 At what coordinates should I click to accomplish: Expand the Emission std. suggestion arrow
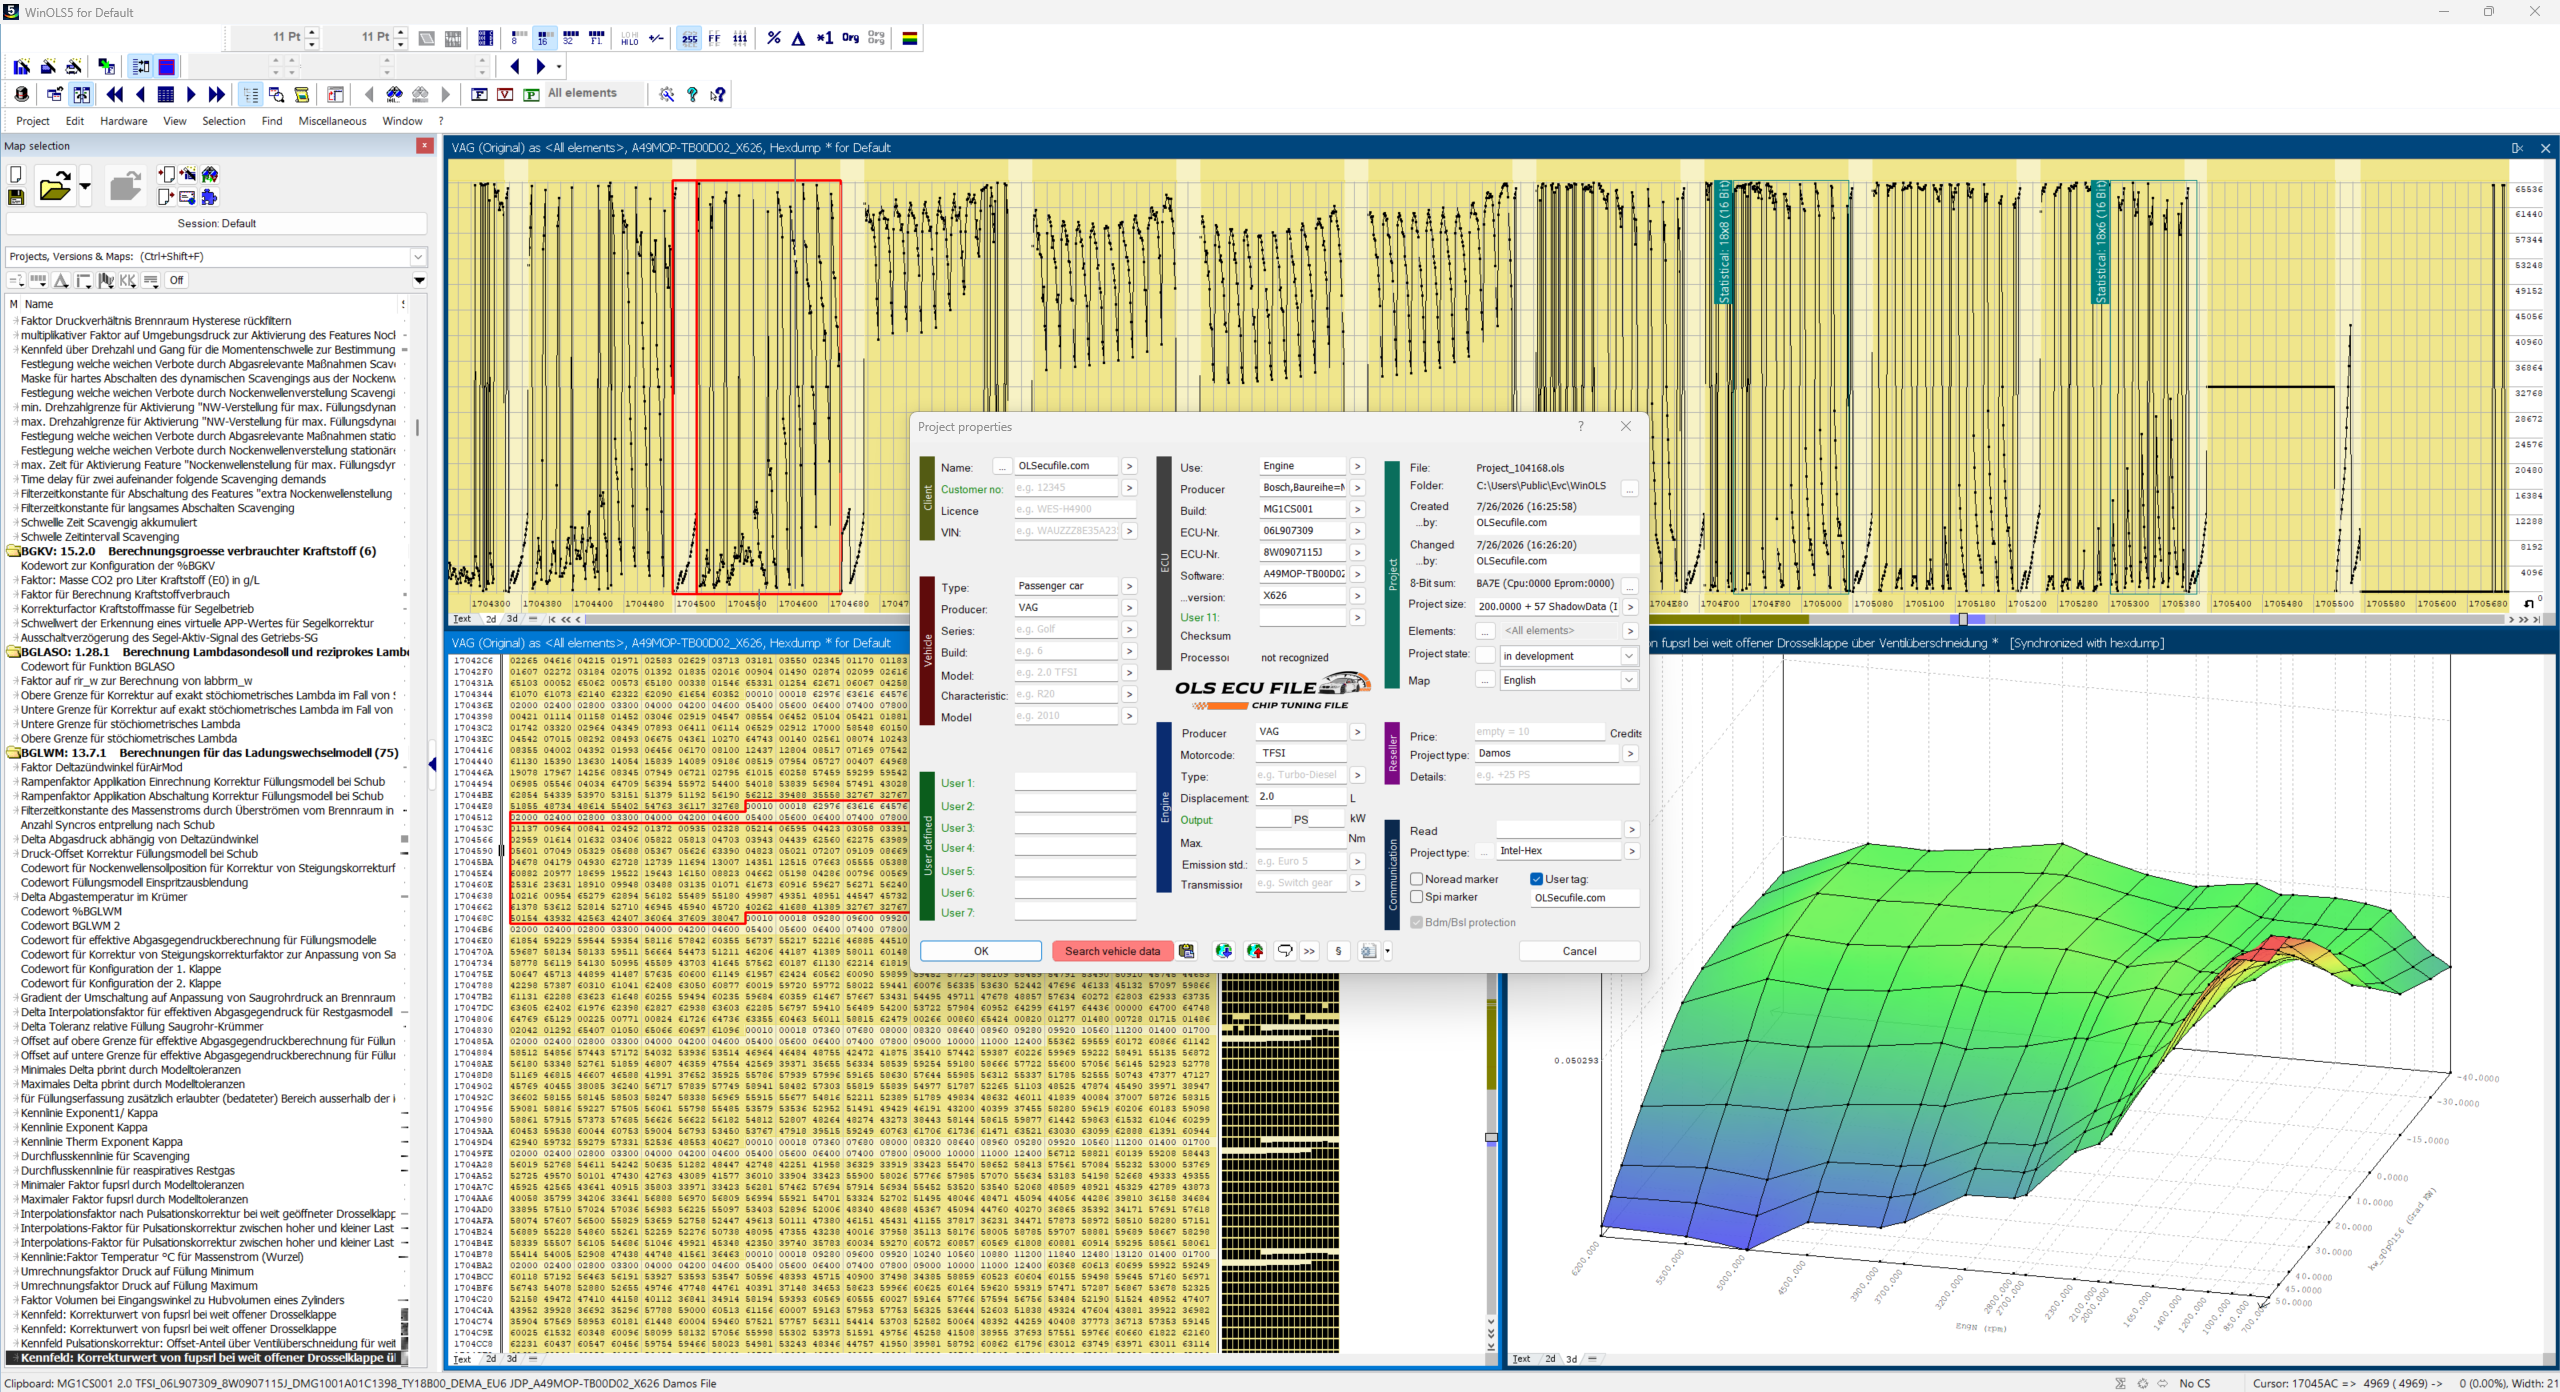(1357, 861)
